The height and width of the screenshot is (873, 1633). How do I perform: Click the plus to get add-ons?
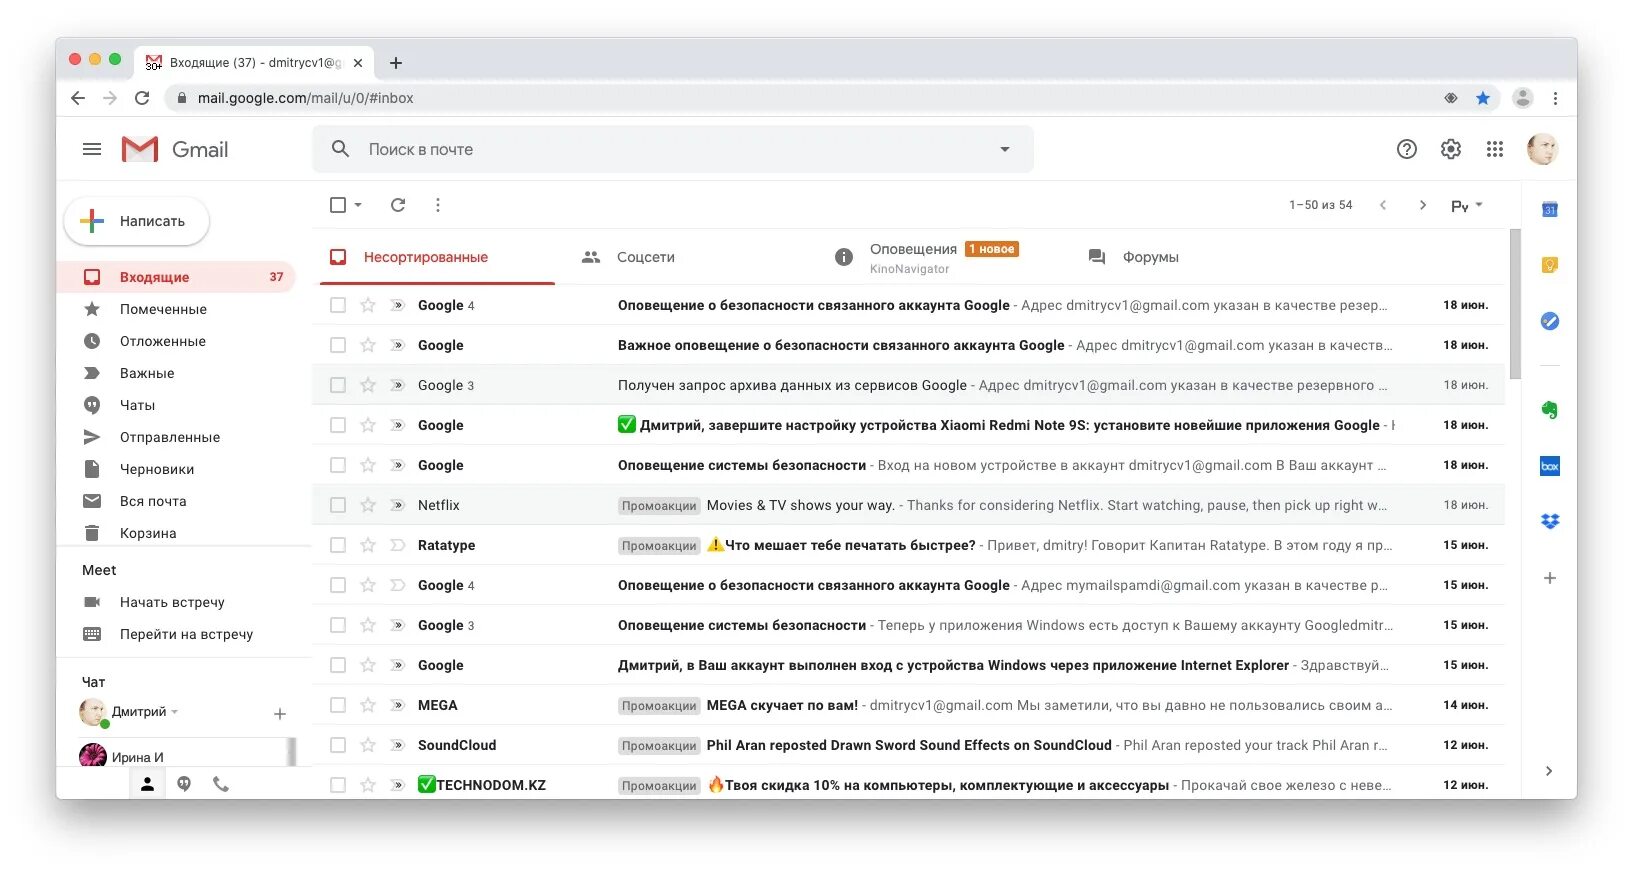[x=1550, y=578]
